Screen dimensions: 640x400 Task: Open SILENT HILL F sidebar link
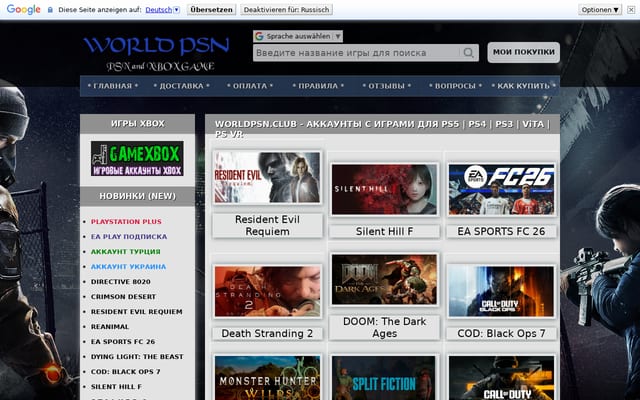click(116, 387)
